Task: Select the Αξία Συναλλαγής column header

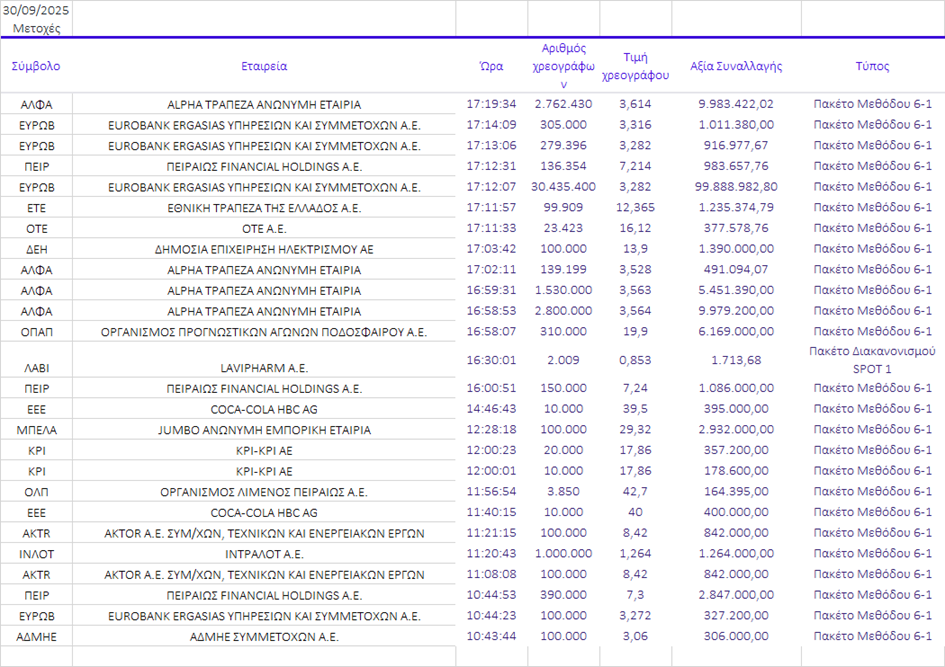Action: coord(736,66)
